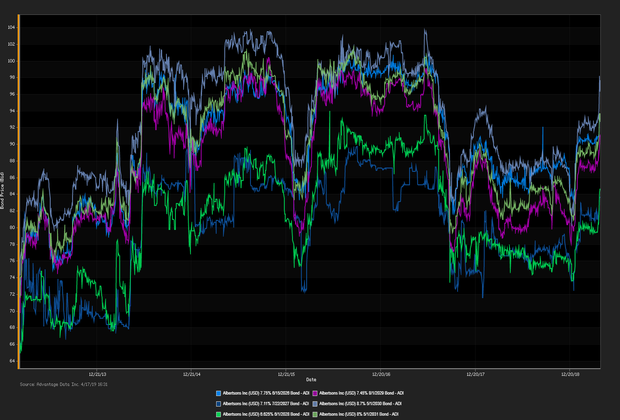Viewport: 620px width, 420px height.
Task: Click the 'Source: Advantage Data Inc.' footnote
Action: click(64, 384)
